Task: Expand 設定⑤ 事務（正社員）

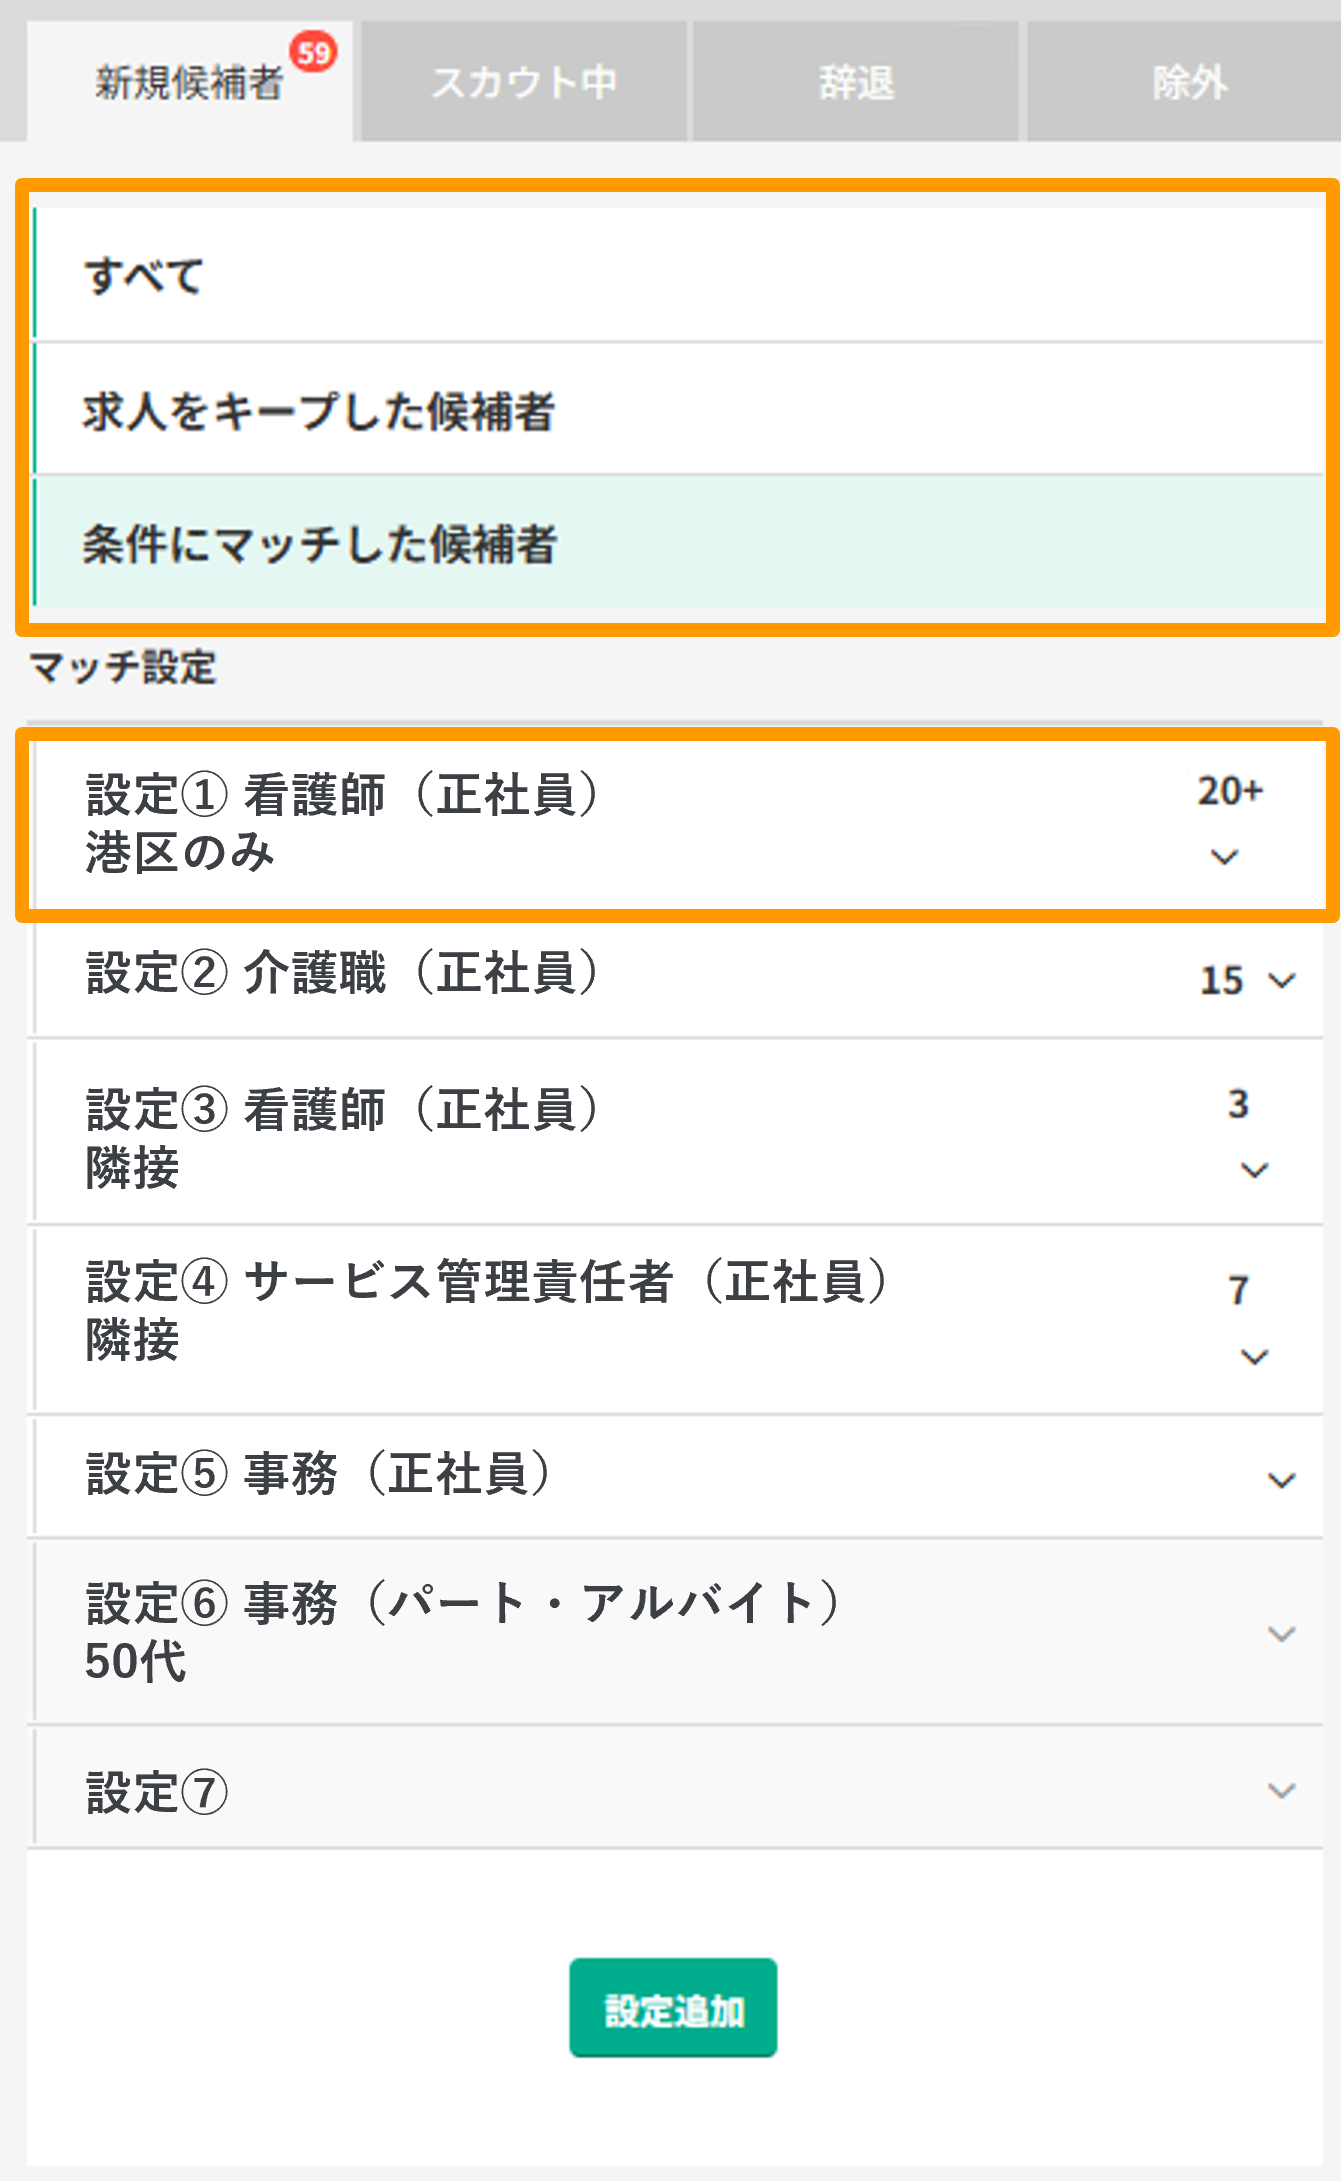Action: click(x=1280, y=1479)
